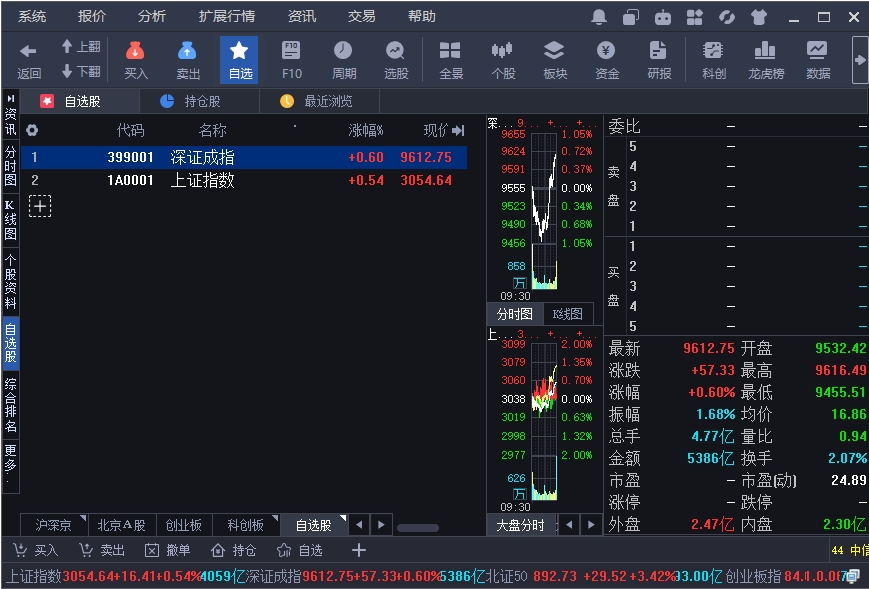Open the 龙虎榜 ranking icon
The height and width of the screenshot is (589, 869).
(765, 50)
